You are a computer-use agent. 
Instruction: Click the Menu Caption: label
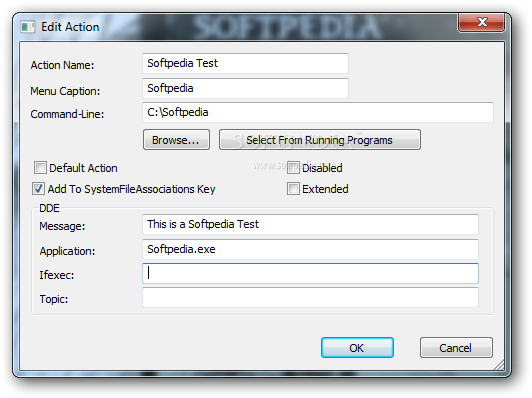tap(65, 91)
